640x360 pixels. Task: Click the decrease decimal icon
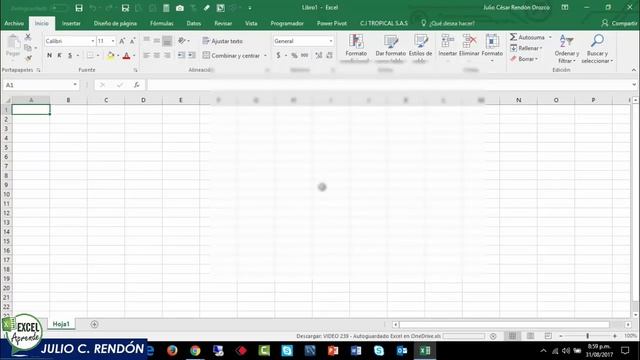coord(329,56)
